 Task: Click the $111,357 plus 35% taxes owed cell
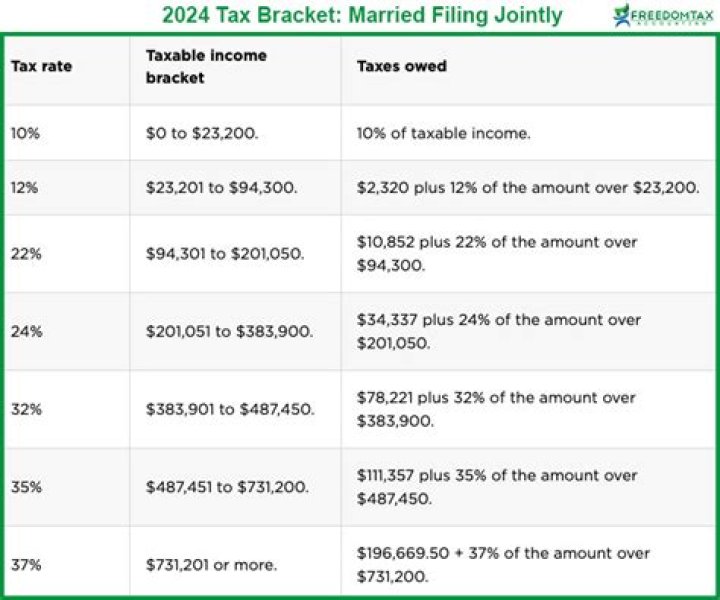click(x=496, y=487)
